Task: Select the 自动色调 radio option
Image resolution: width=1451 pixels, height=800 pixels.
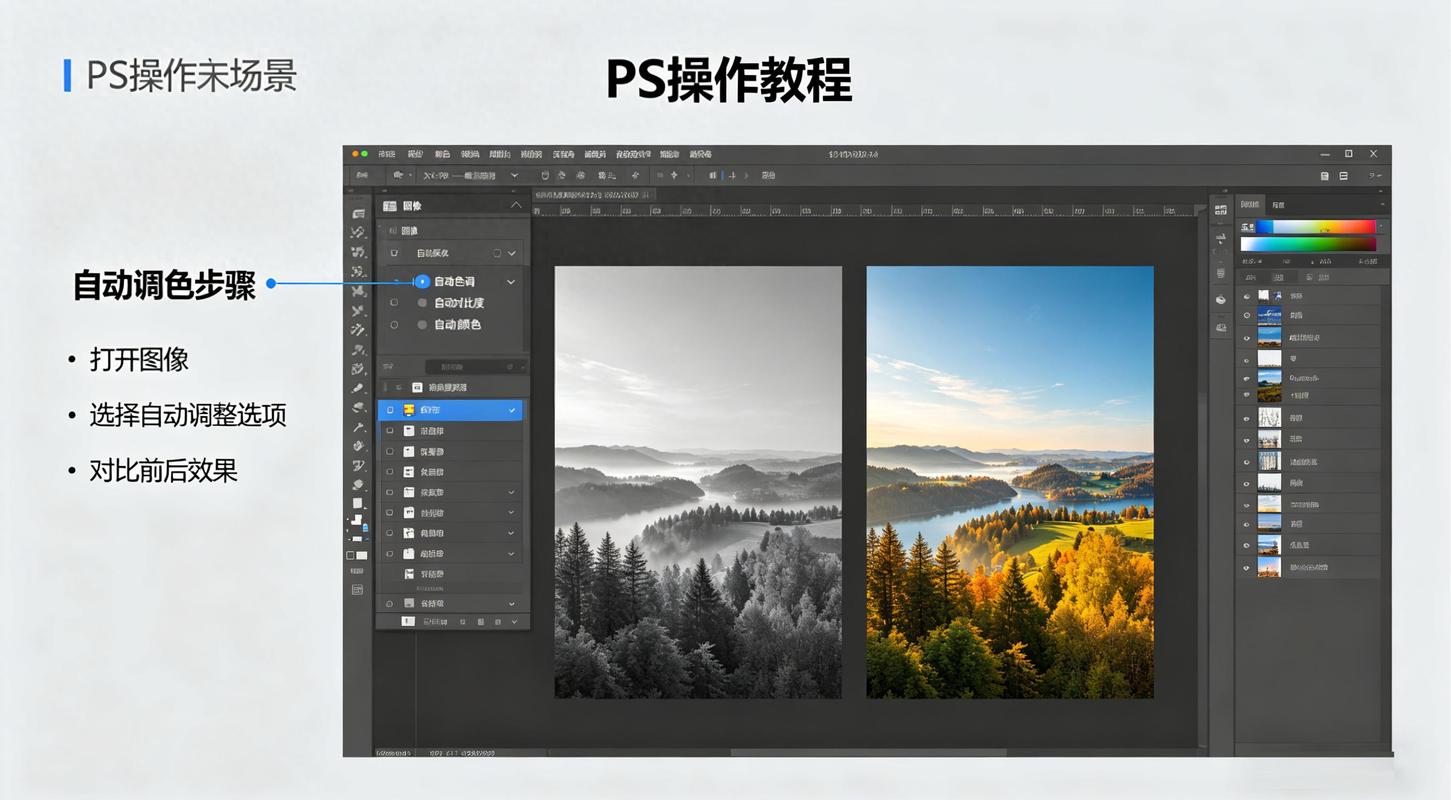Action: 422,282
